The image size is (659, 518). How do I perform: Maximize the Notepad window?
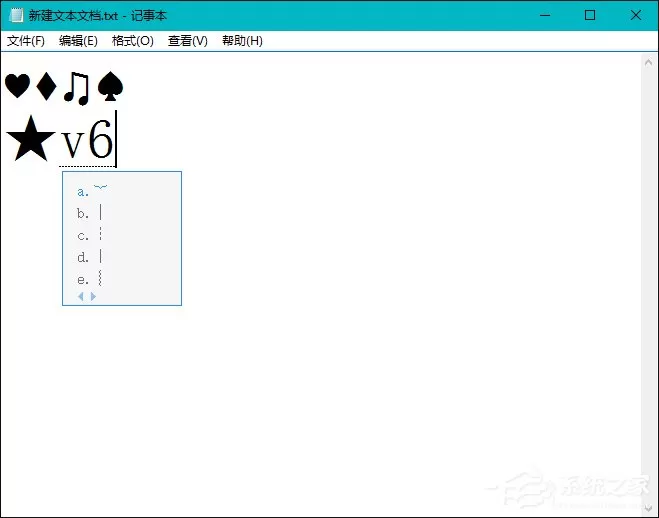[x=590, y=15]
